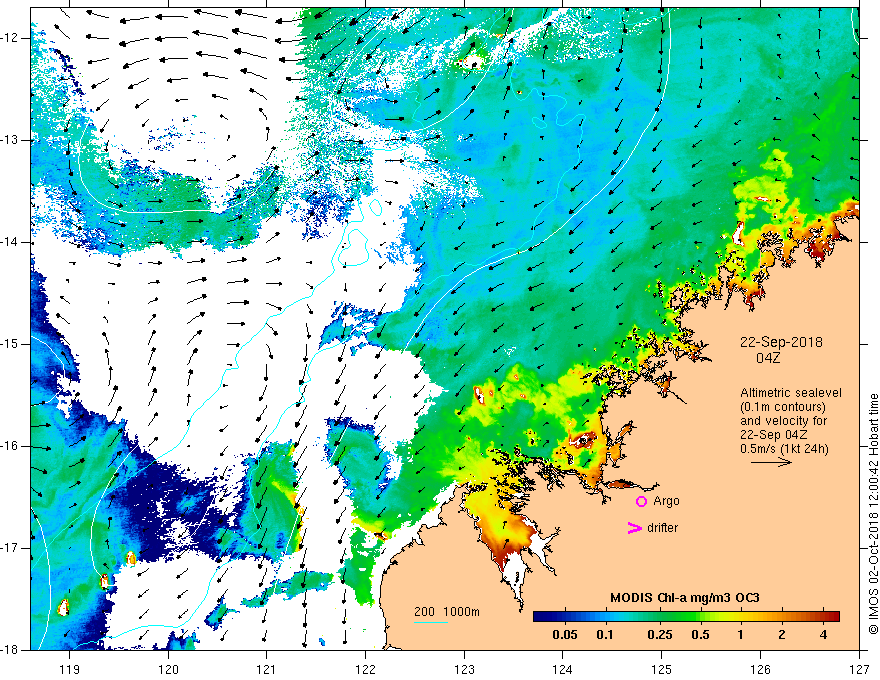This screenshot has width=880, height=680.
Task: Click latitude axis label -16
Action: point(11,446)
